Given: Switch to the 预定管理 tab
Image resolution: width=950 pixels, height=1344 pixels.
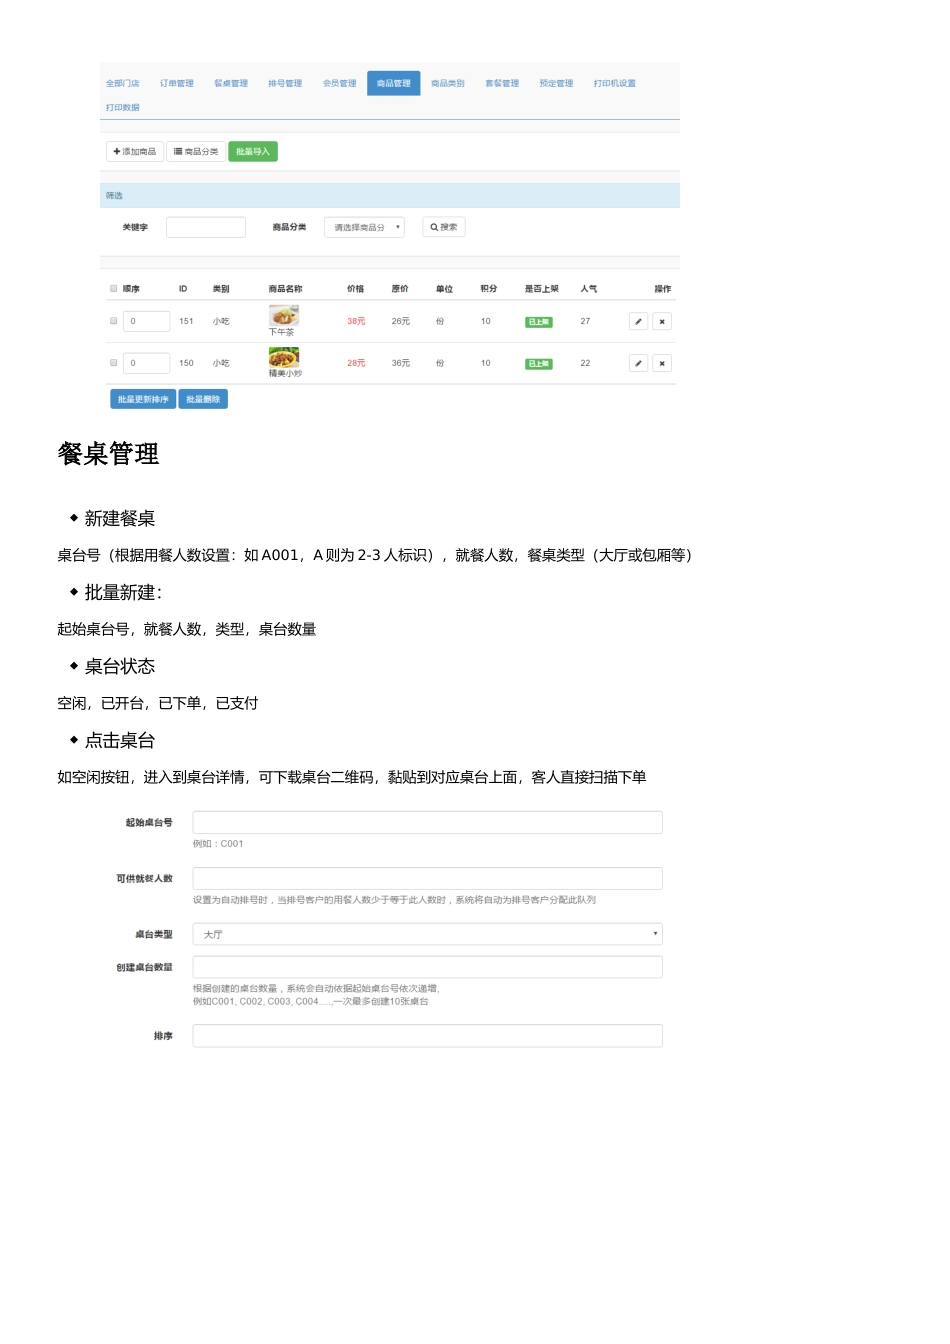Looking at the screenshot, I should pyautogui.click(x=556, y=83).
